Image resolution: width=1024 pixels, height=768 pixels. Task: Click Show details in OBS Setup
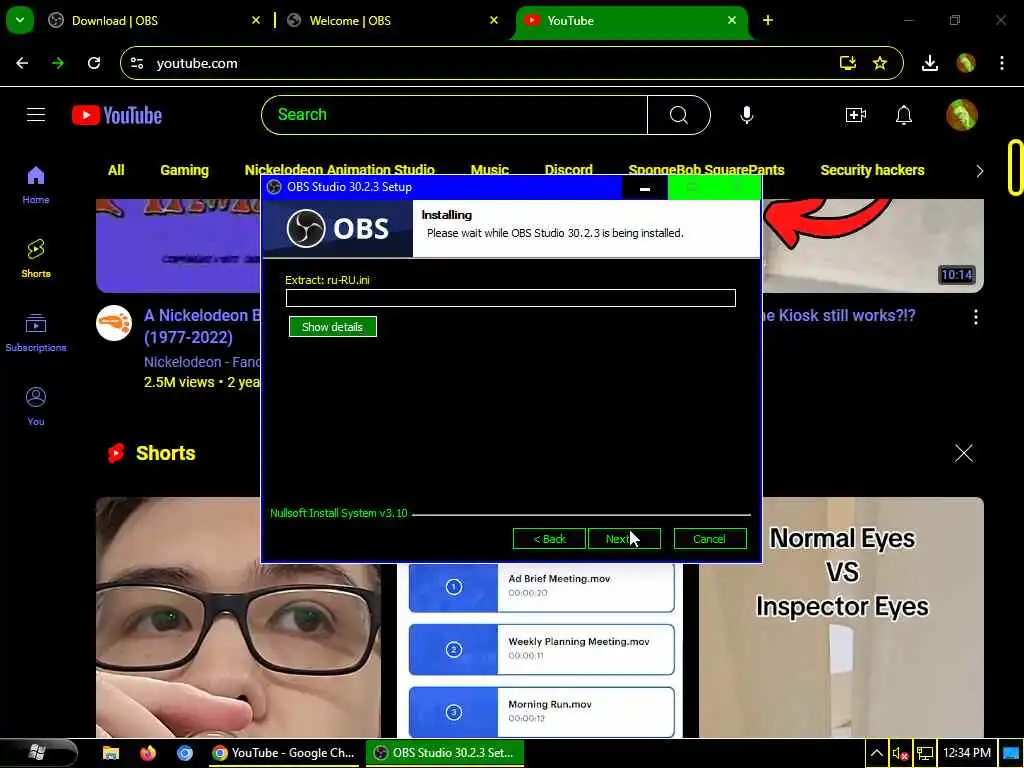tap(332, 327)
